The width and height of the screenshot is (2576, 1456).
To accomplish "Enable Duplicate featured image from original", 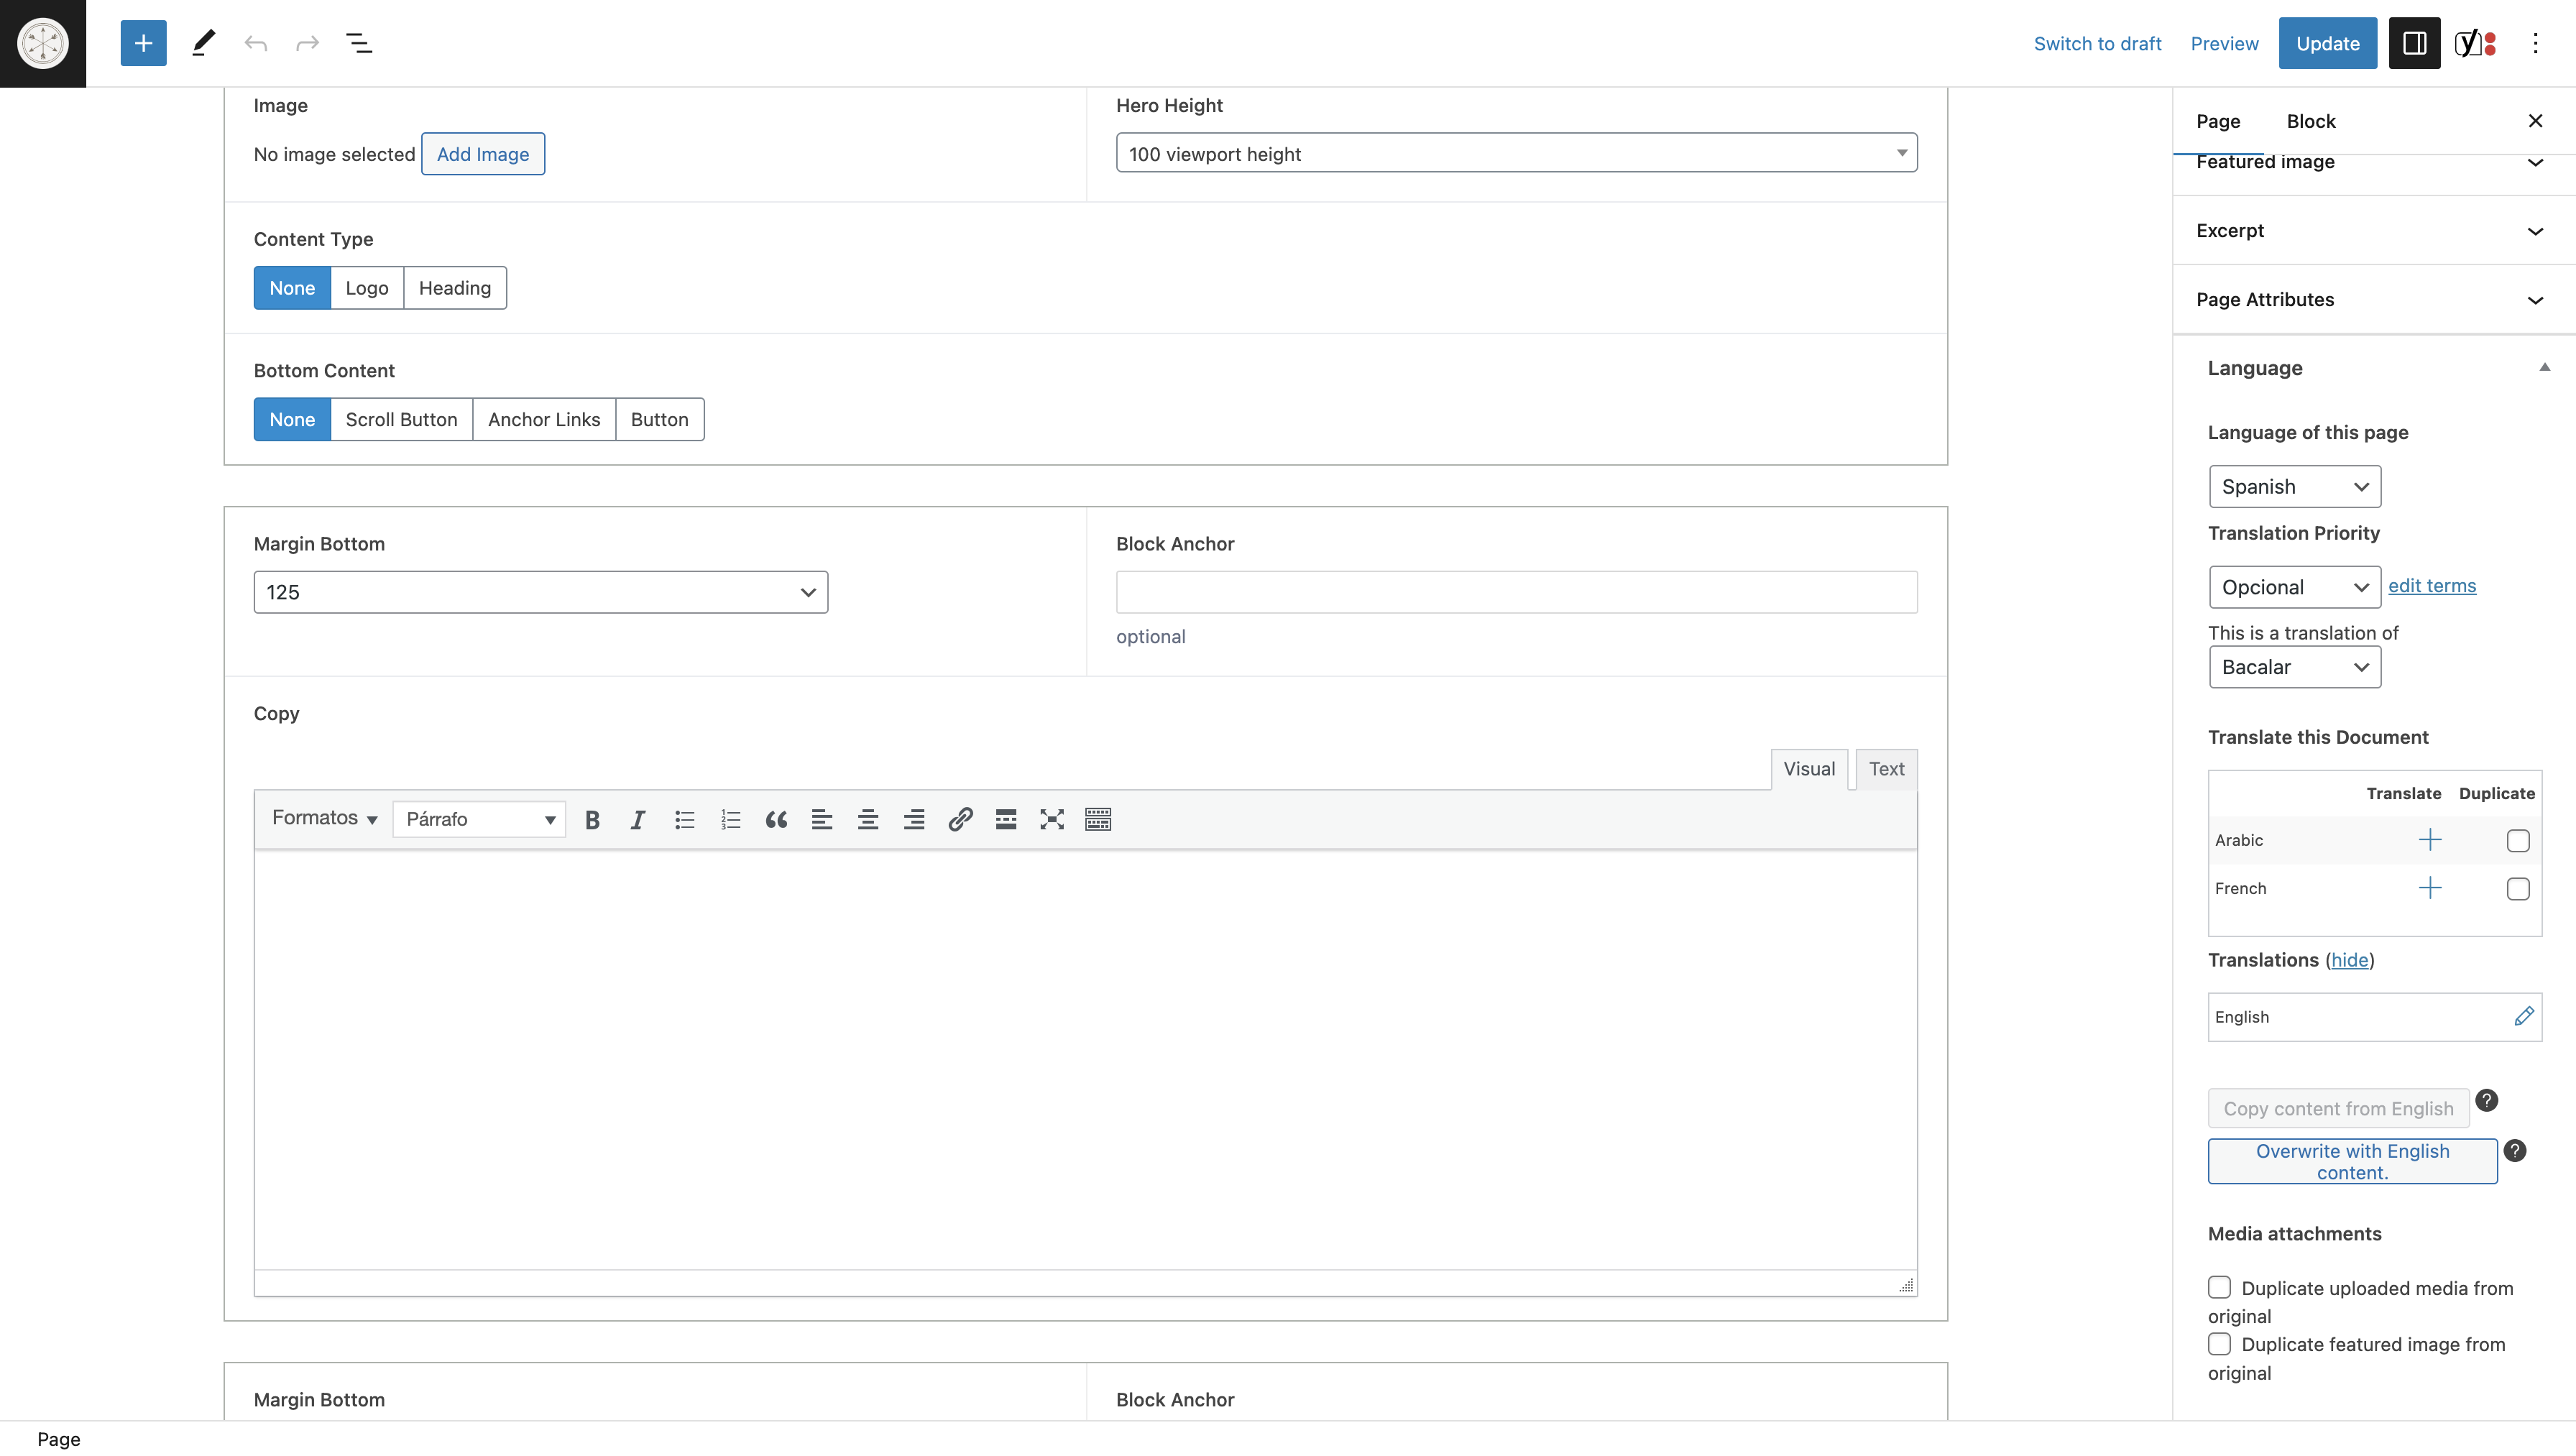I will coord(2219,1344).
